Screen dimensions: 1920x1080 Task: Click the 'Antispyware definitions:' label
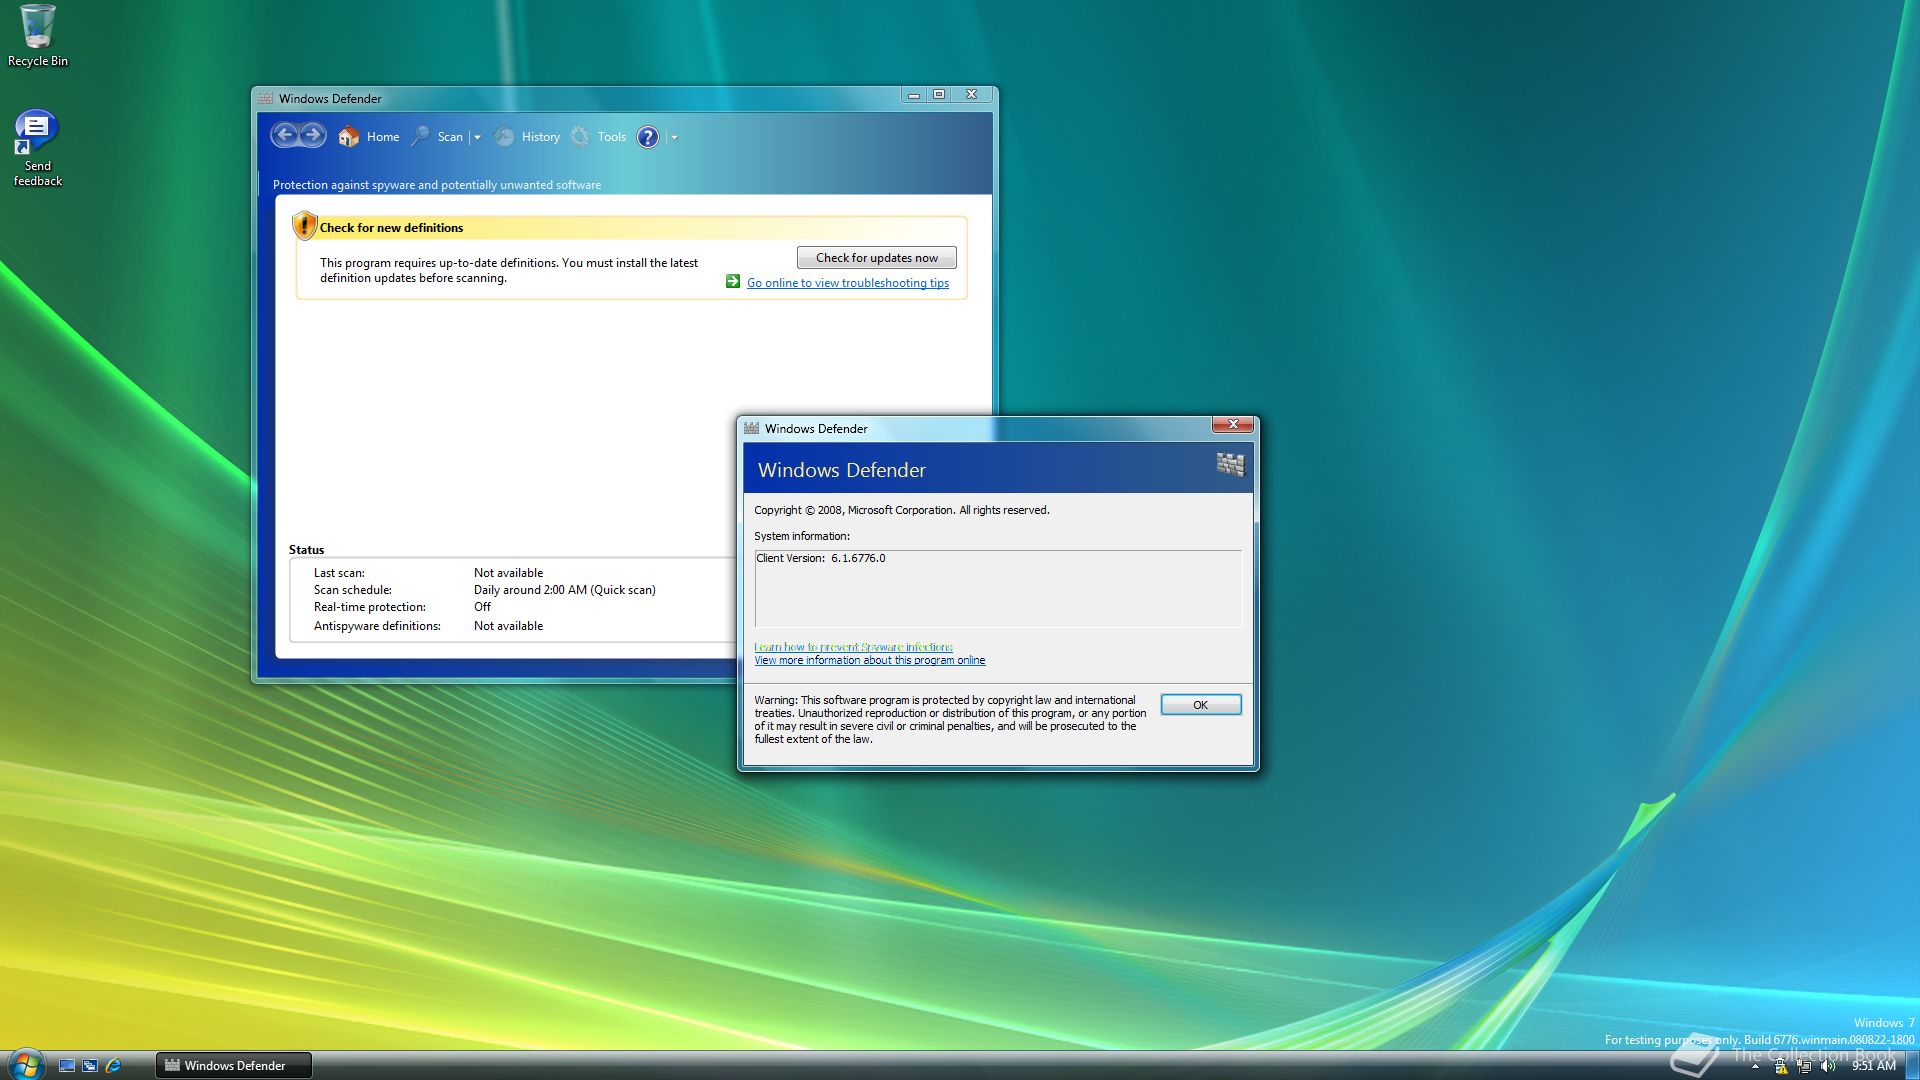point(377,626)
